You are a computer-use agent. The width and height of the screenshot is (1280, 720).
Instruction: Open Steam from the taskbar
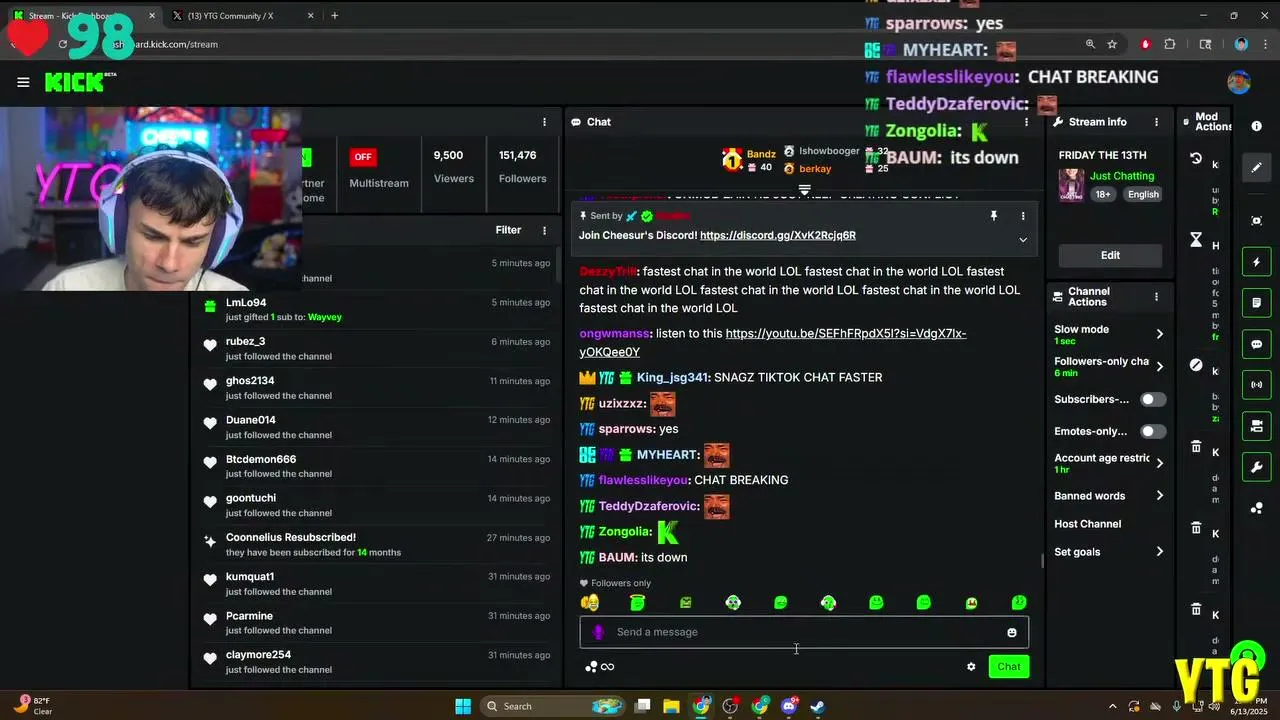tap(818, 706)
